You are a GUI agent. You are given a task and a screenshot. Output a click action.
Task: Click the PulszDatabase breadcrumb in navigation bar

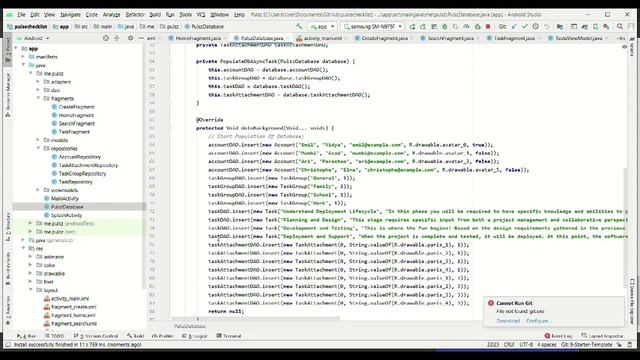tap(204, 27)
